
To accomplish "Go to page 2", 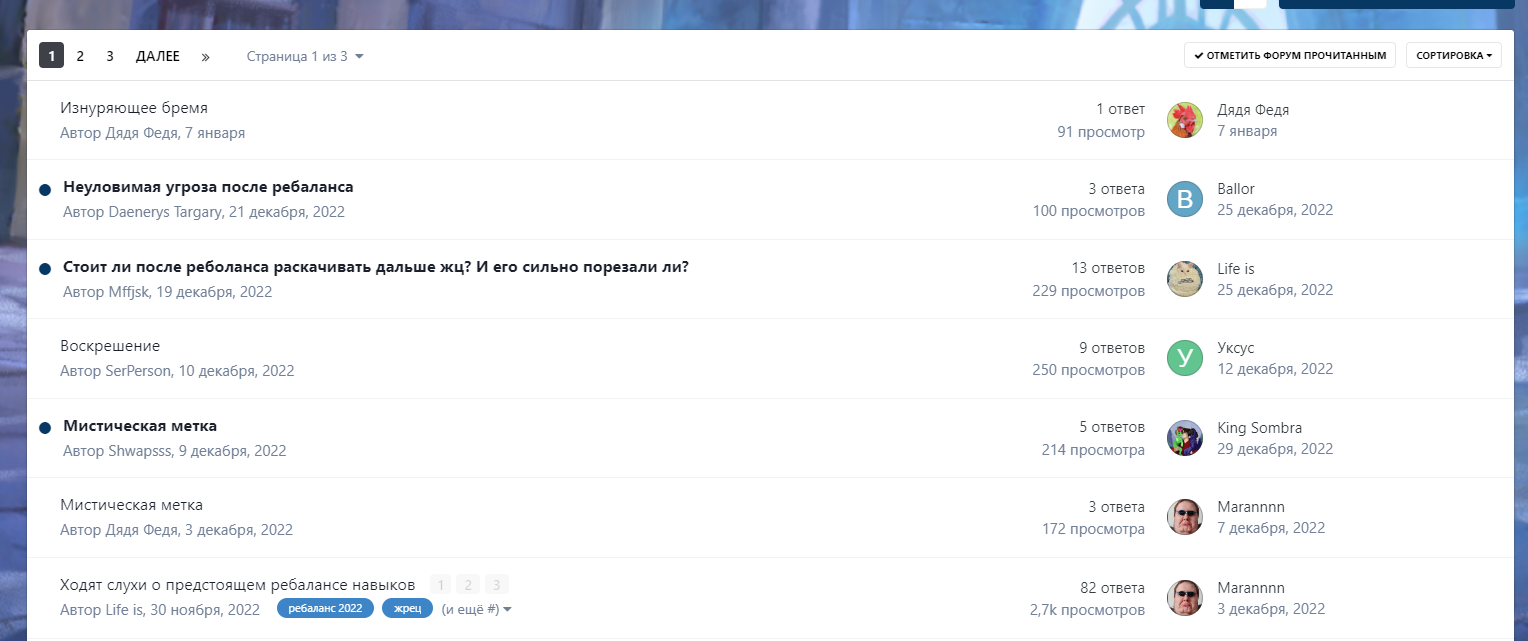I will pos(80,56).
